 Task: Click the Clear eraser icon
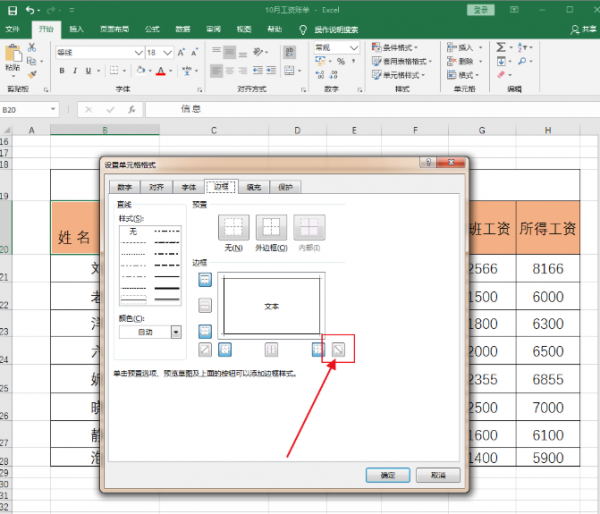pos(501,75)
